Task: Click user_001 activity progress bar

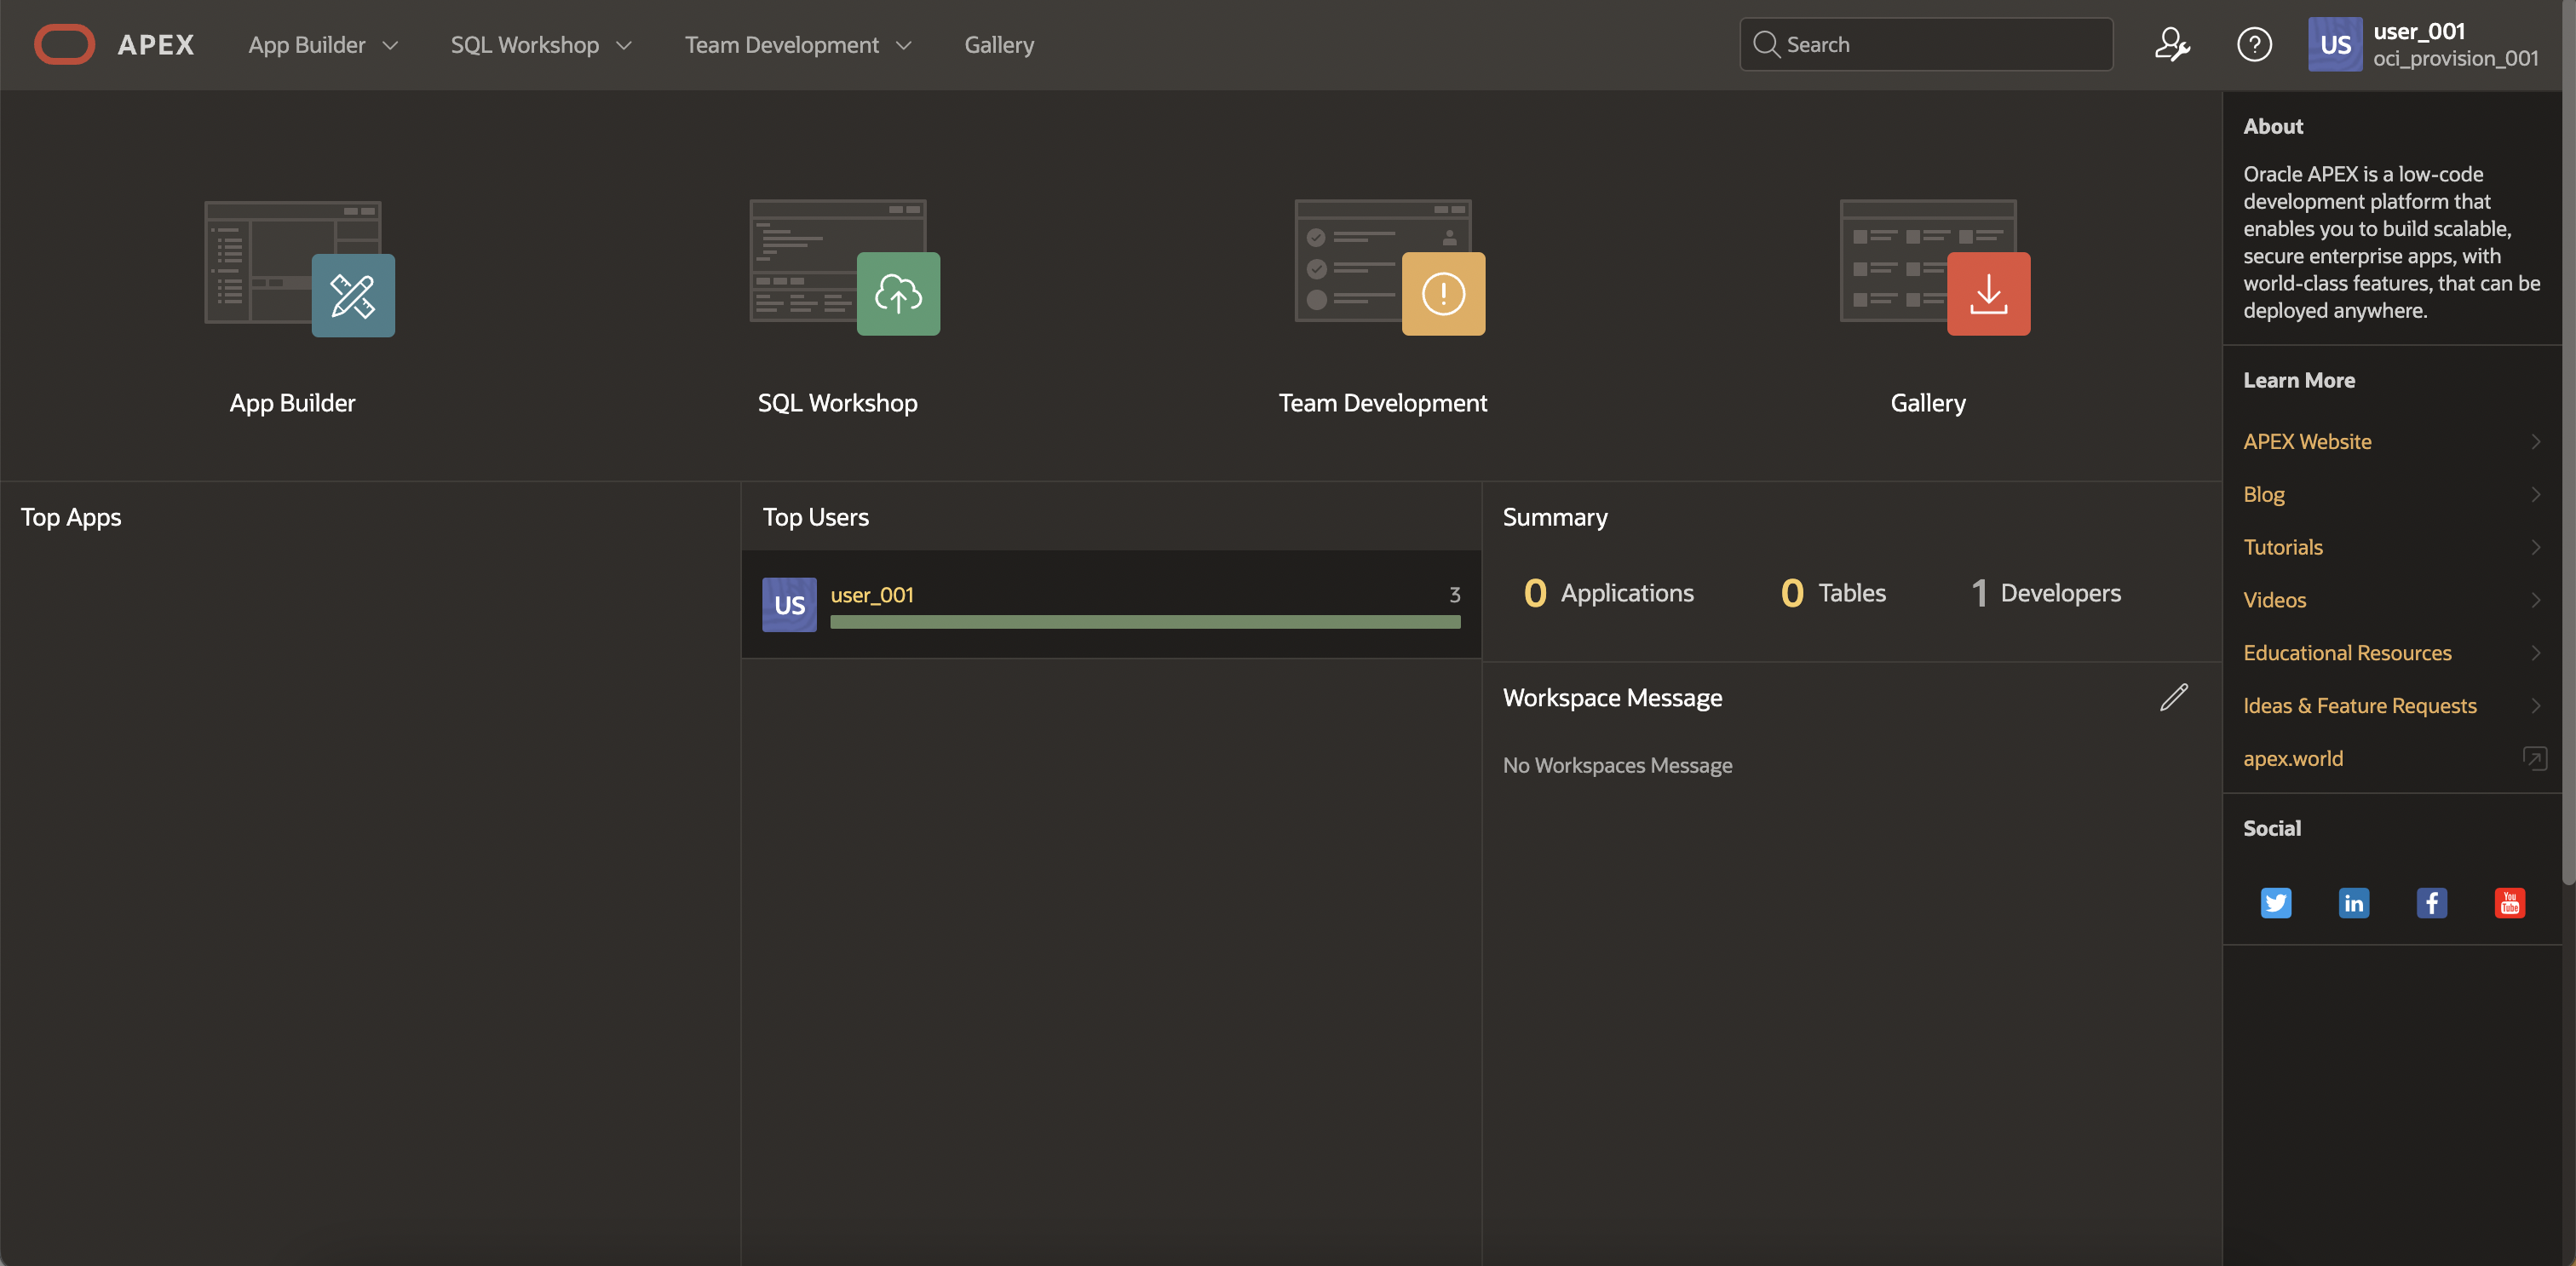Action: (1144, 622)
